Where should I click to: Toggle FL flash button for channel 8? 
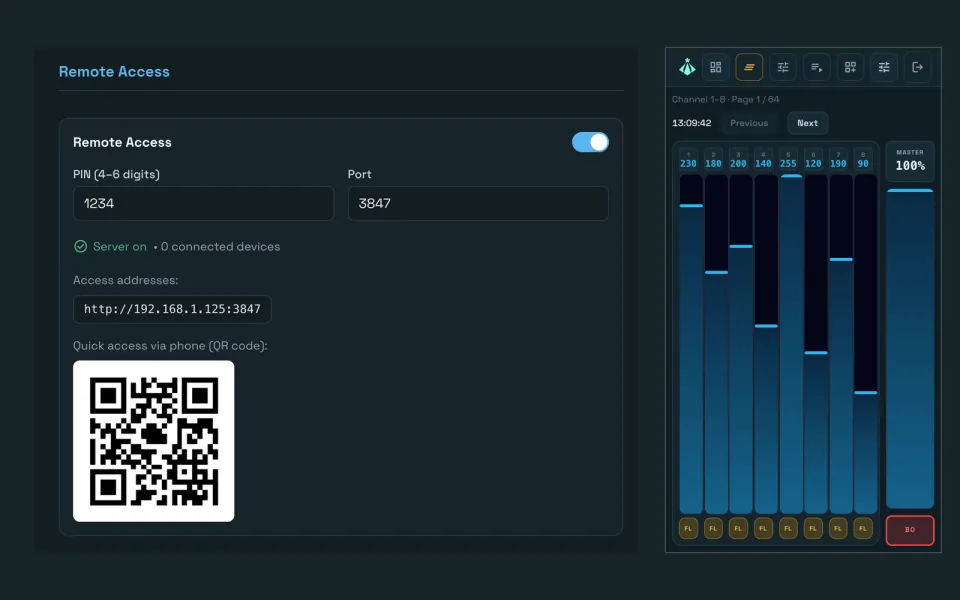(x=863, y=528)
